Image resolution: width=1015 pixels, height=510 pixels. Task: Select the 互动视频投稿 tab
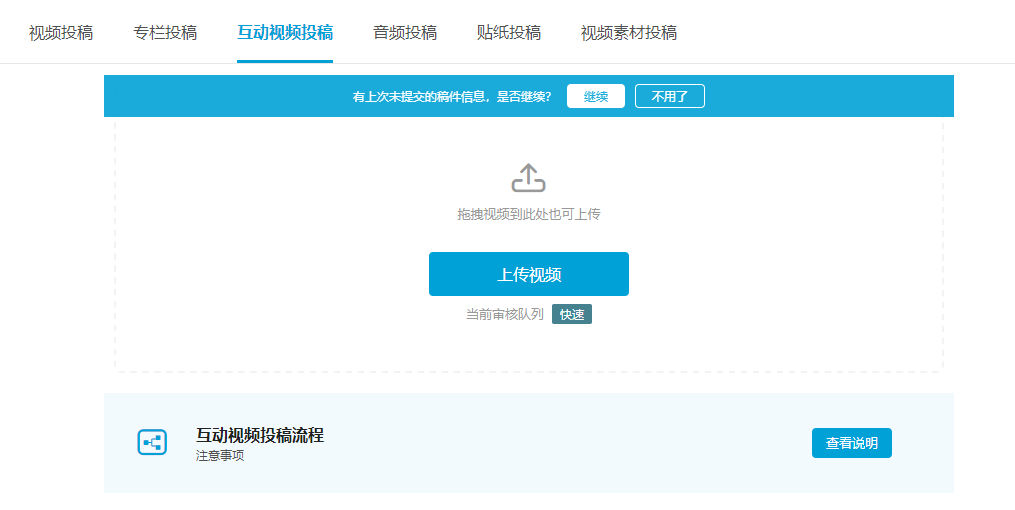point(285,32)
